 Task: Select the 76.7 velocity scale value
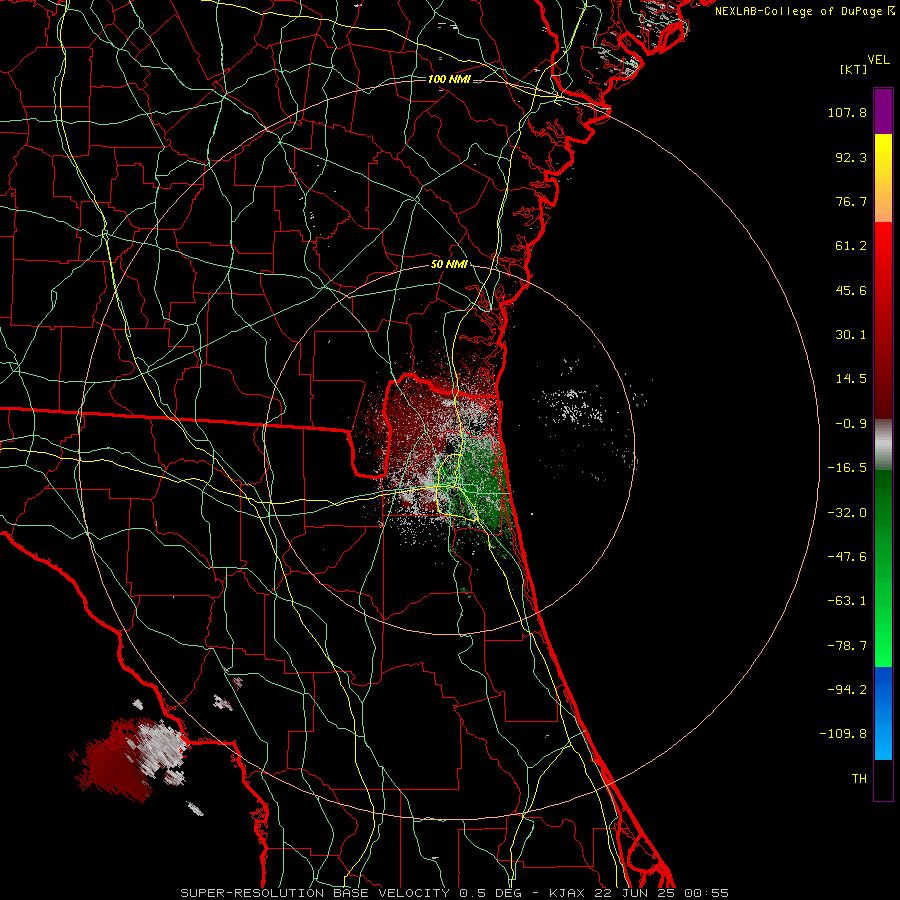[x=851, y=201]
